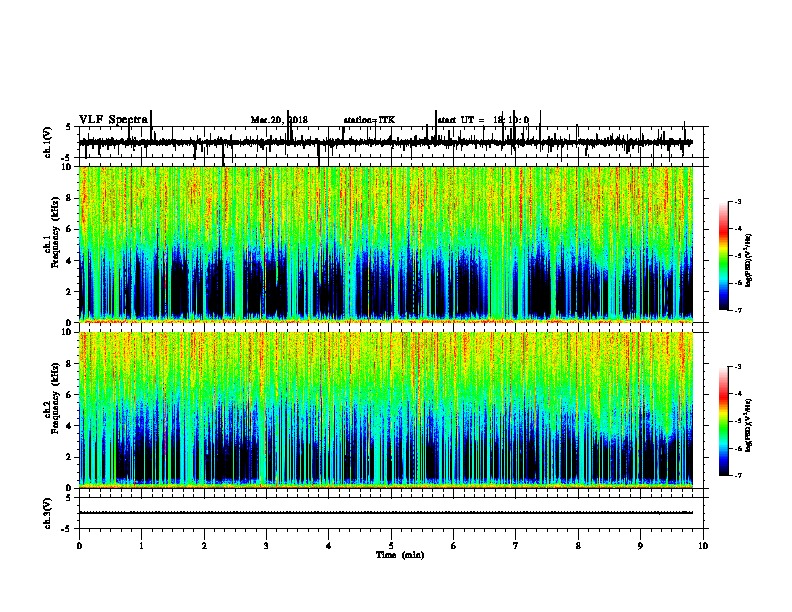
Task: Click the ch.1 spectrogram color bar
Action: [724, 256]
